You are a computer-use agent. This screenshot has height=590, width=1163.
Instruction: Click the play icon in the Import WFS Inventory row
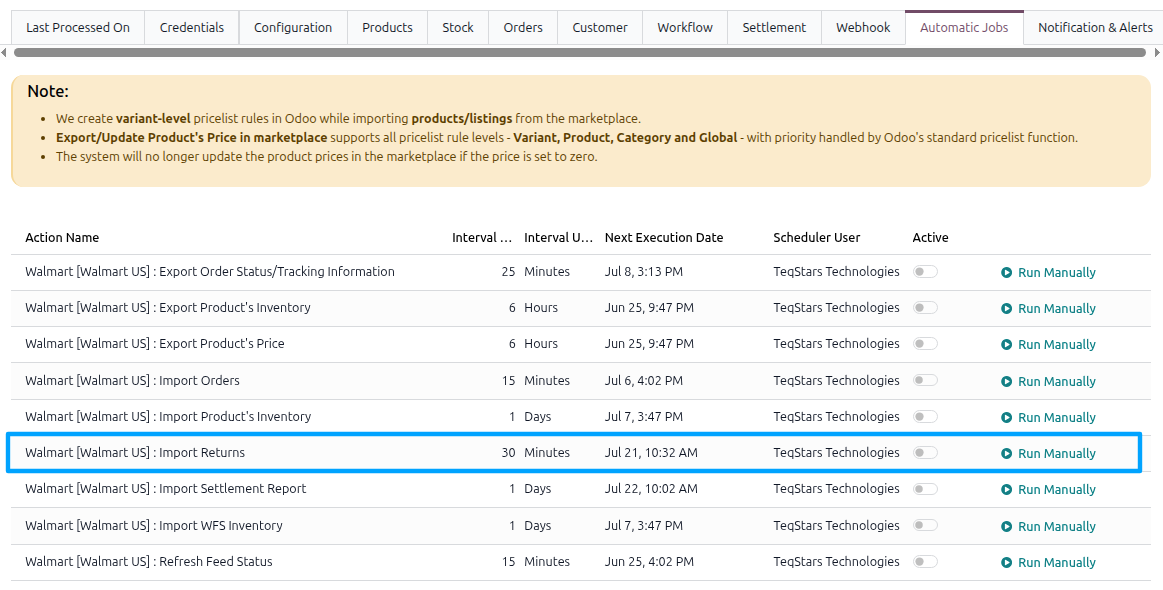(1006, 527)
